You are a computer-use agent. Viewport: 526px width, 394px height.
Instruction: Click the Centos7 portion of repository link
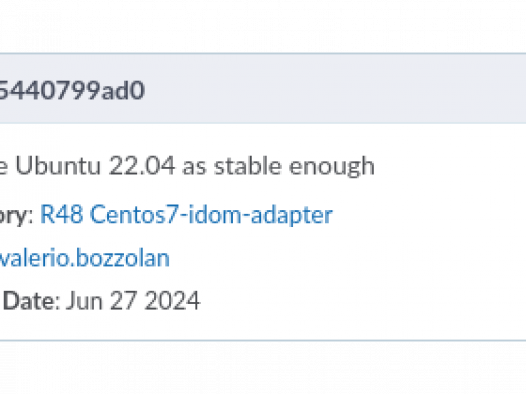(136, 215)
